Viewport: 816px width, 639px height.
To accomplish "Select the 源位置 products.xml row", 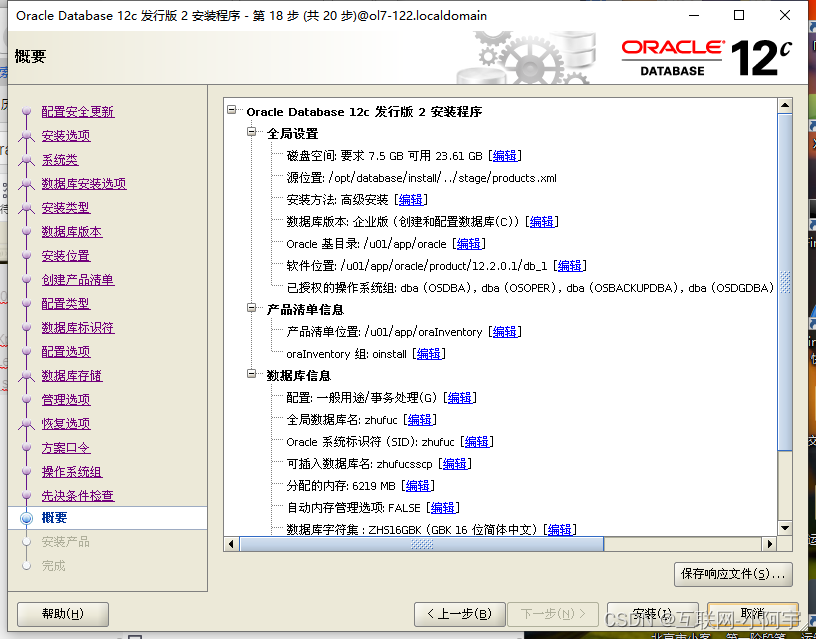I will [422, 178].
